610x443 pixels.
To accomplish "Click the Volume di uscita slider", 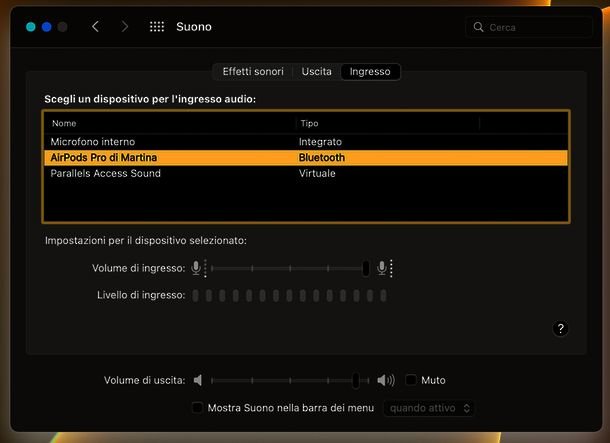I will 290,380.
